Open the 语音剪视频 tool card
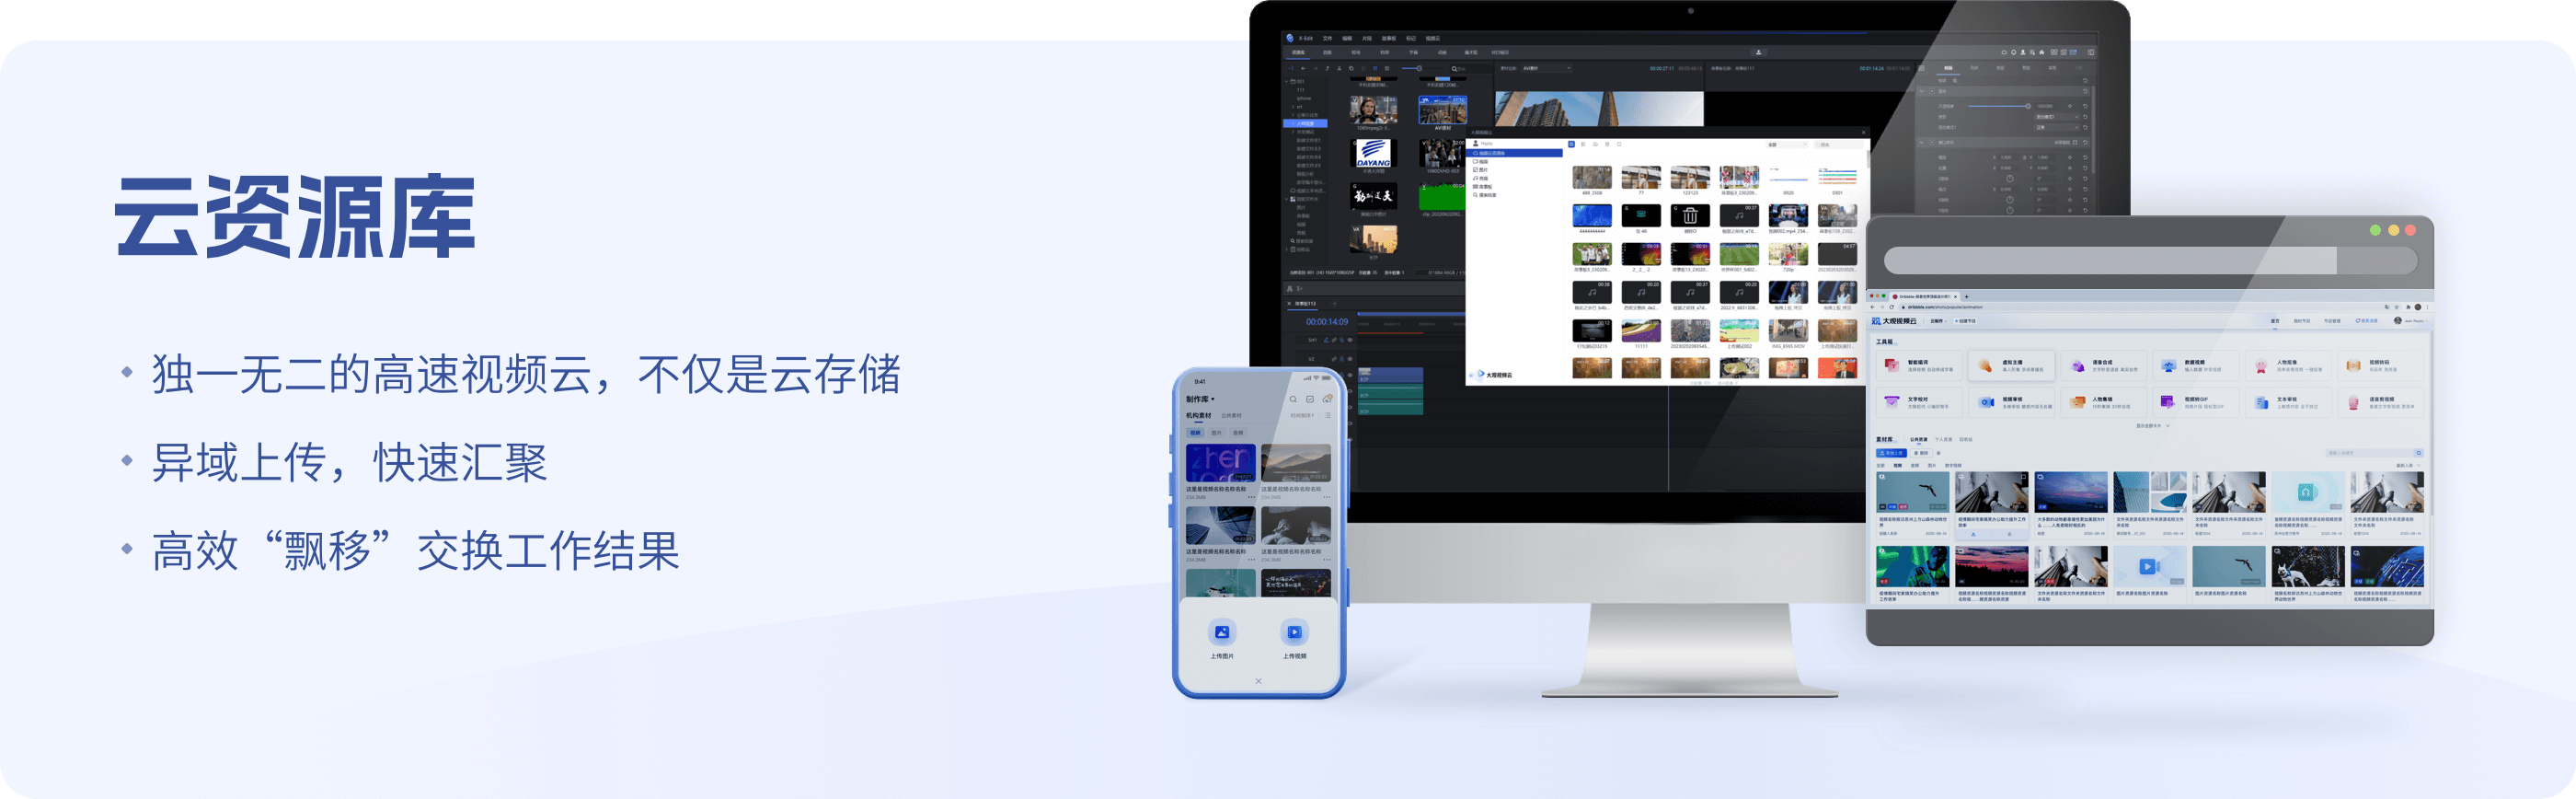This screenshot has width=2576, height=799. coord(2380,402)
